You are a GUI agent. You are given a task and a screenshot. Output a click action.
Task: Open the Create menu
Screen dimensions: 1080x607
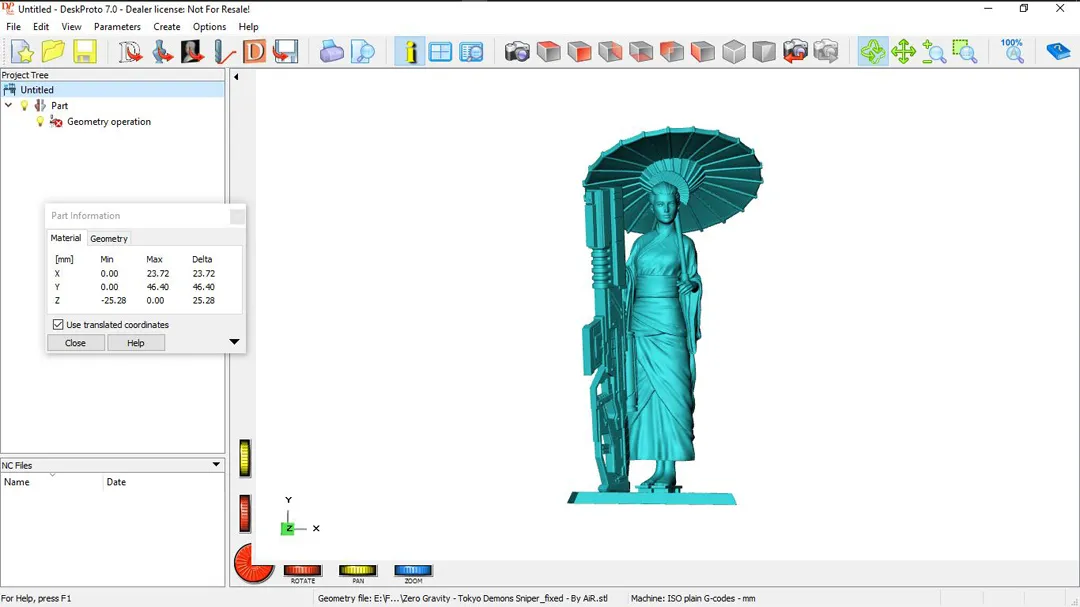(x=167, y=27)
